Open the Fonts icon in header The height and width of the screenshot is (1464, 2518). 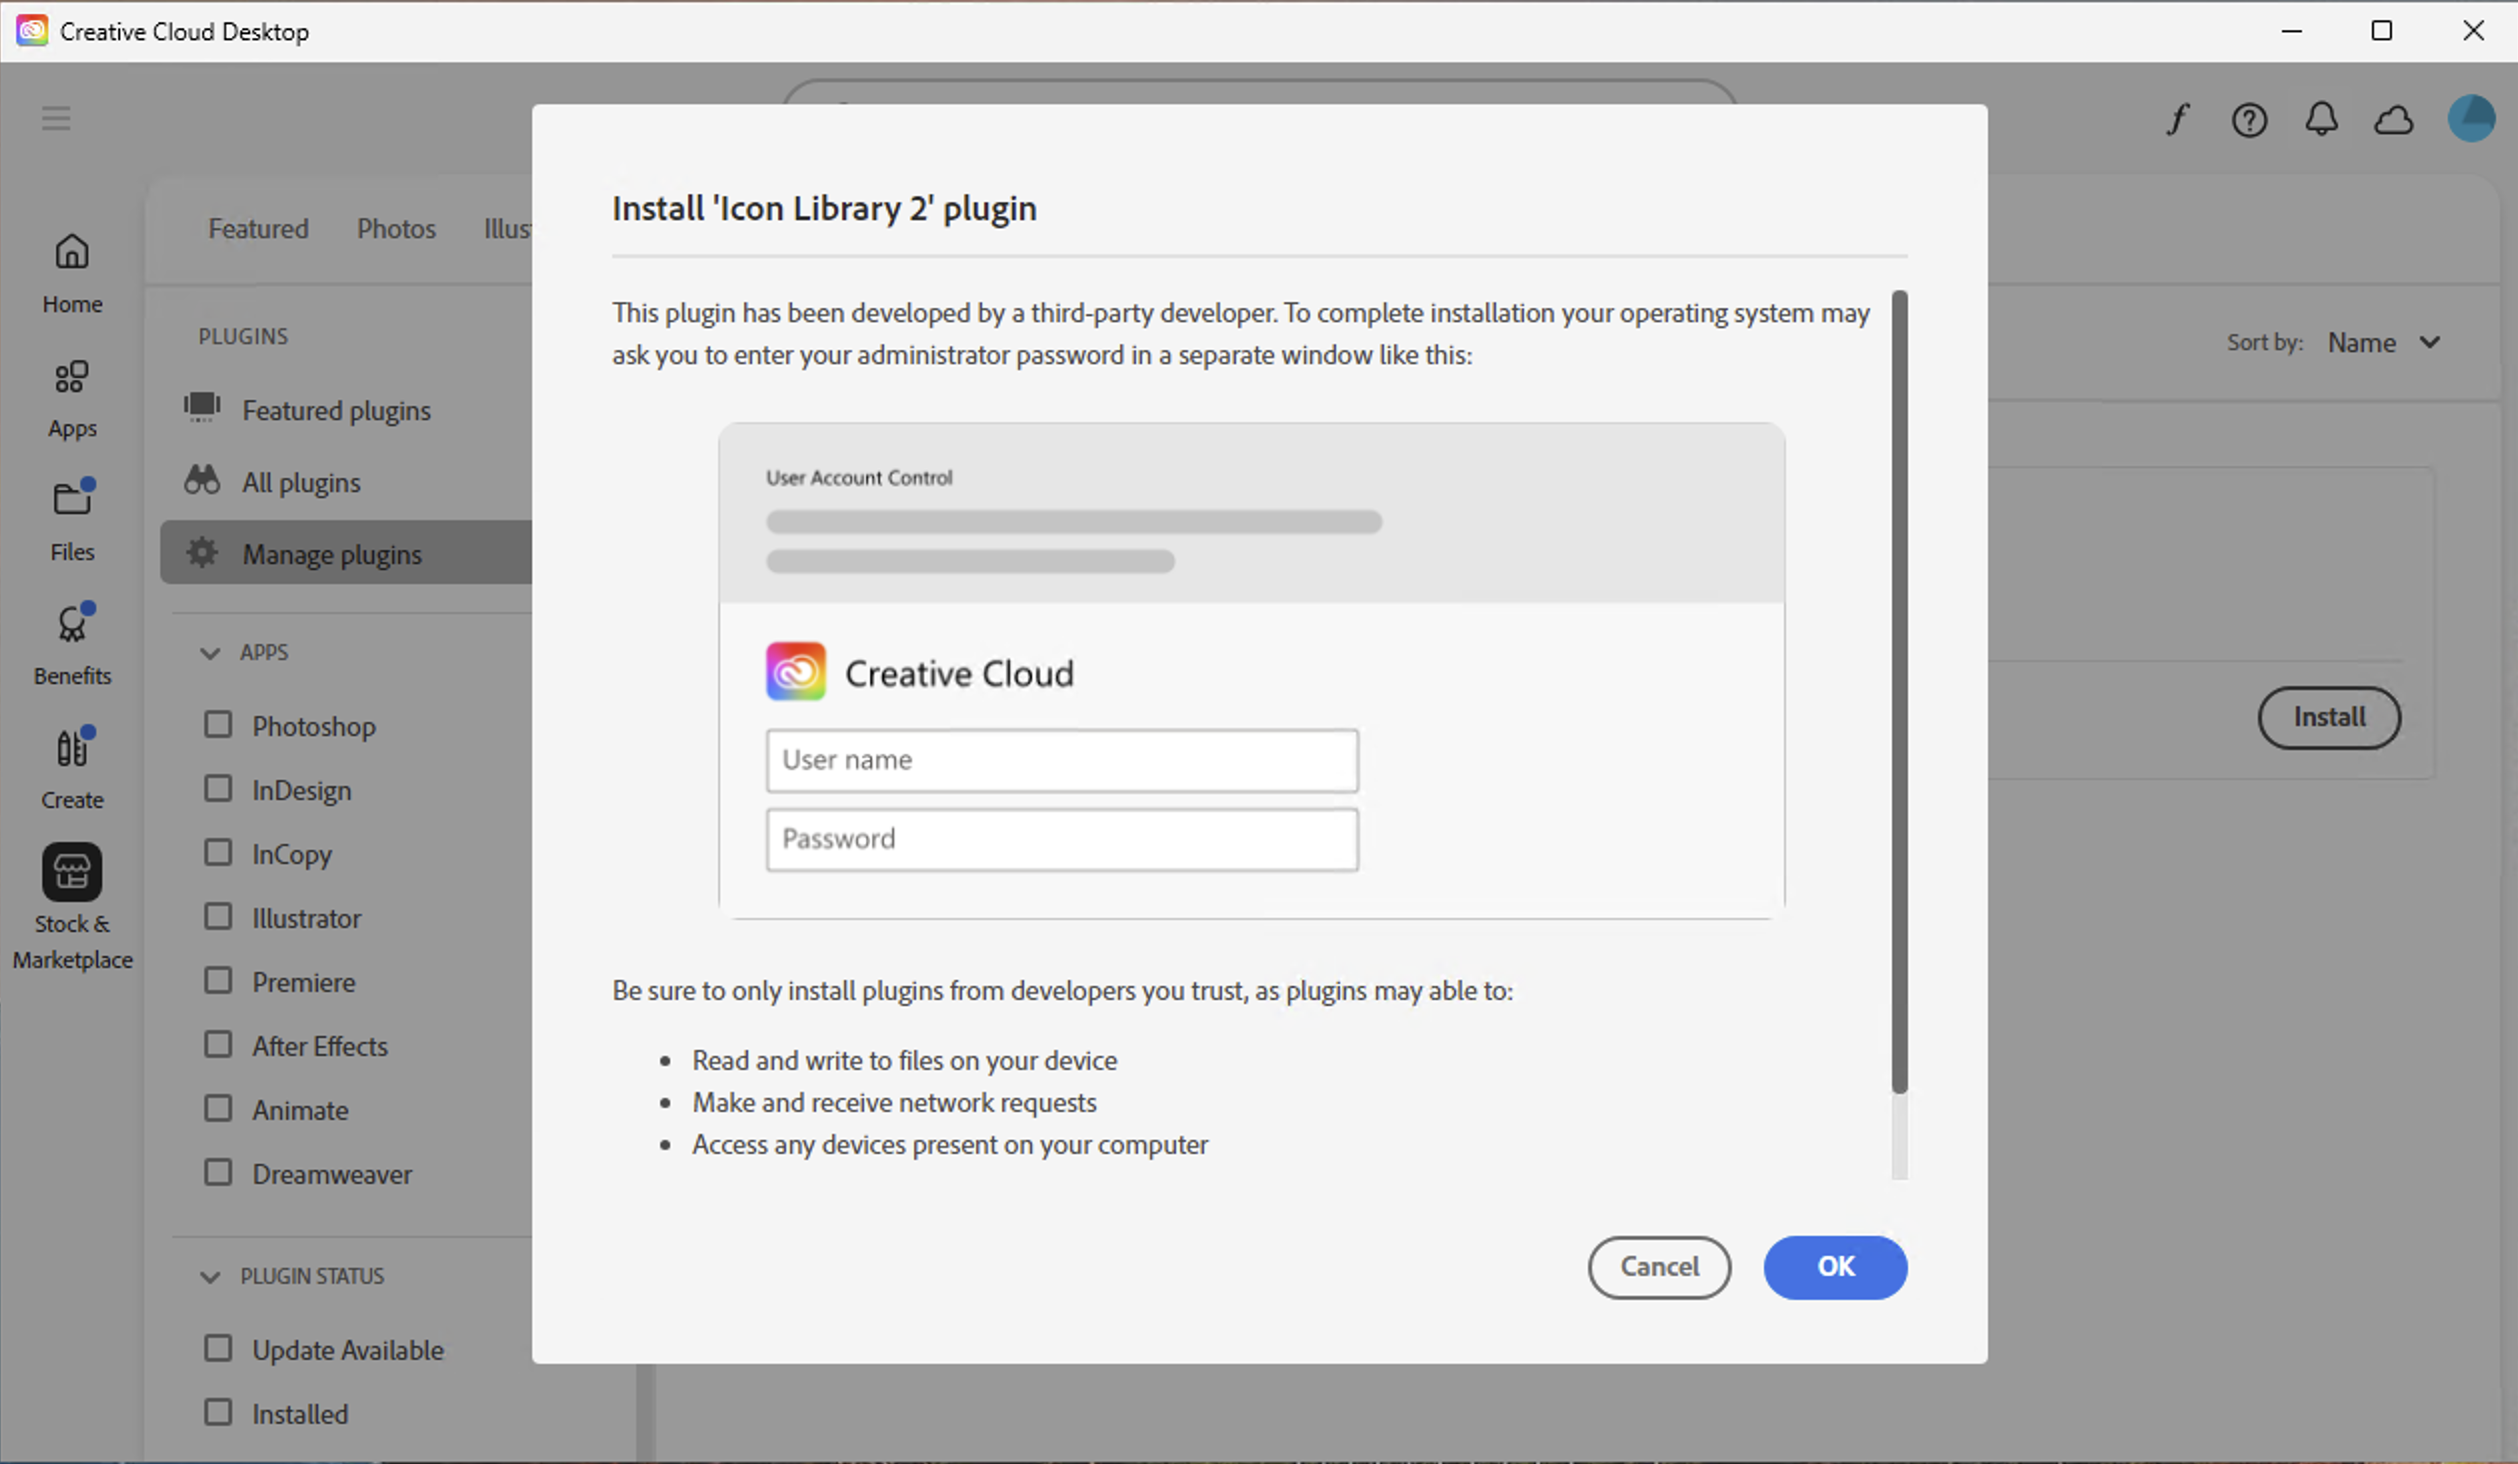click(x=2178, y=120)
